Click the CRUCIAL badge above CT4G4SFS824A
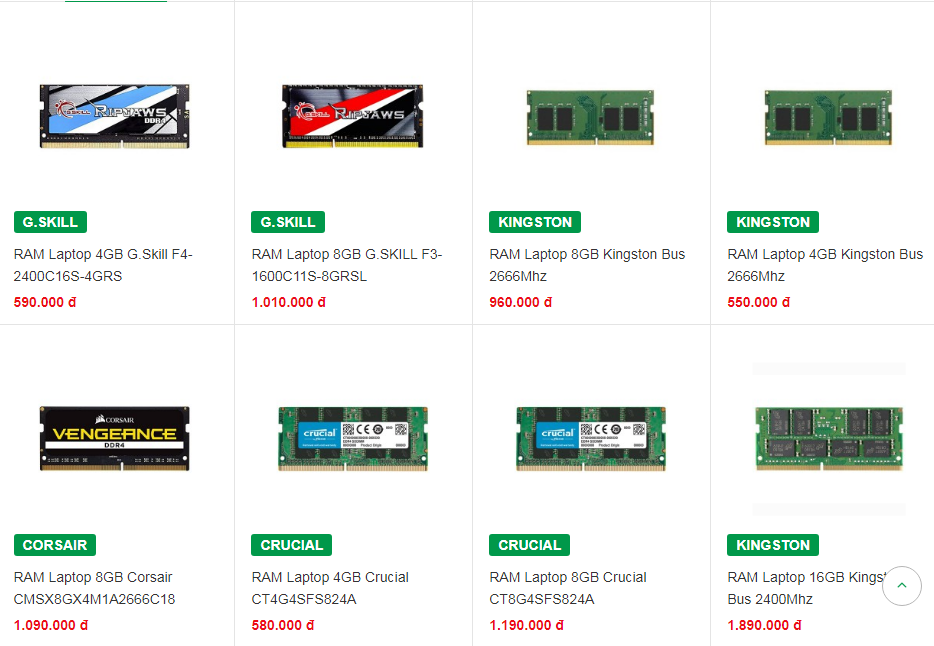 click(x=291, y=545)
